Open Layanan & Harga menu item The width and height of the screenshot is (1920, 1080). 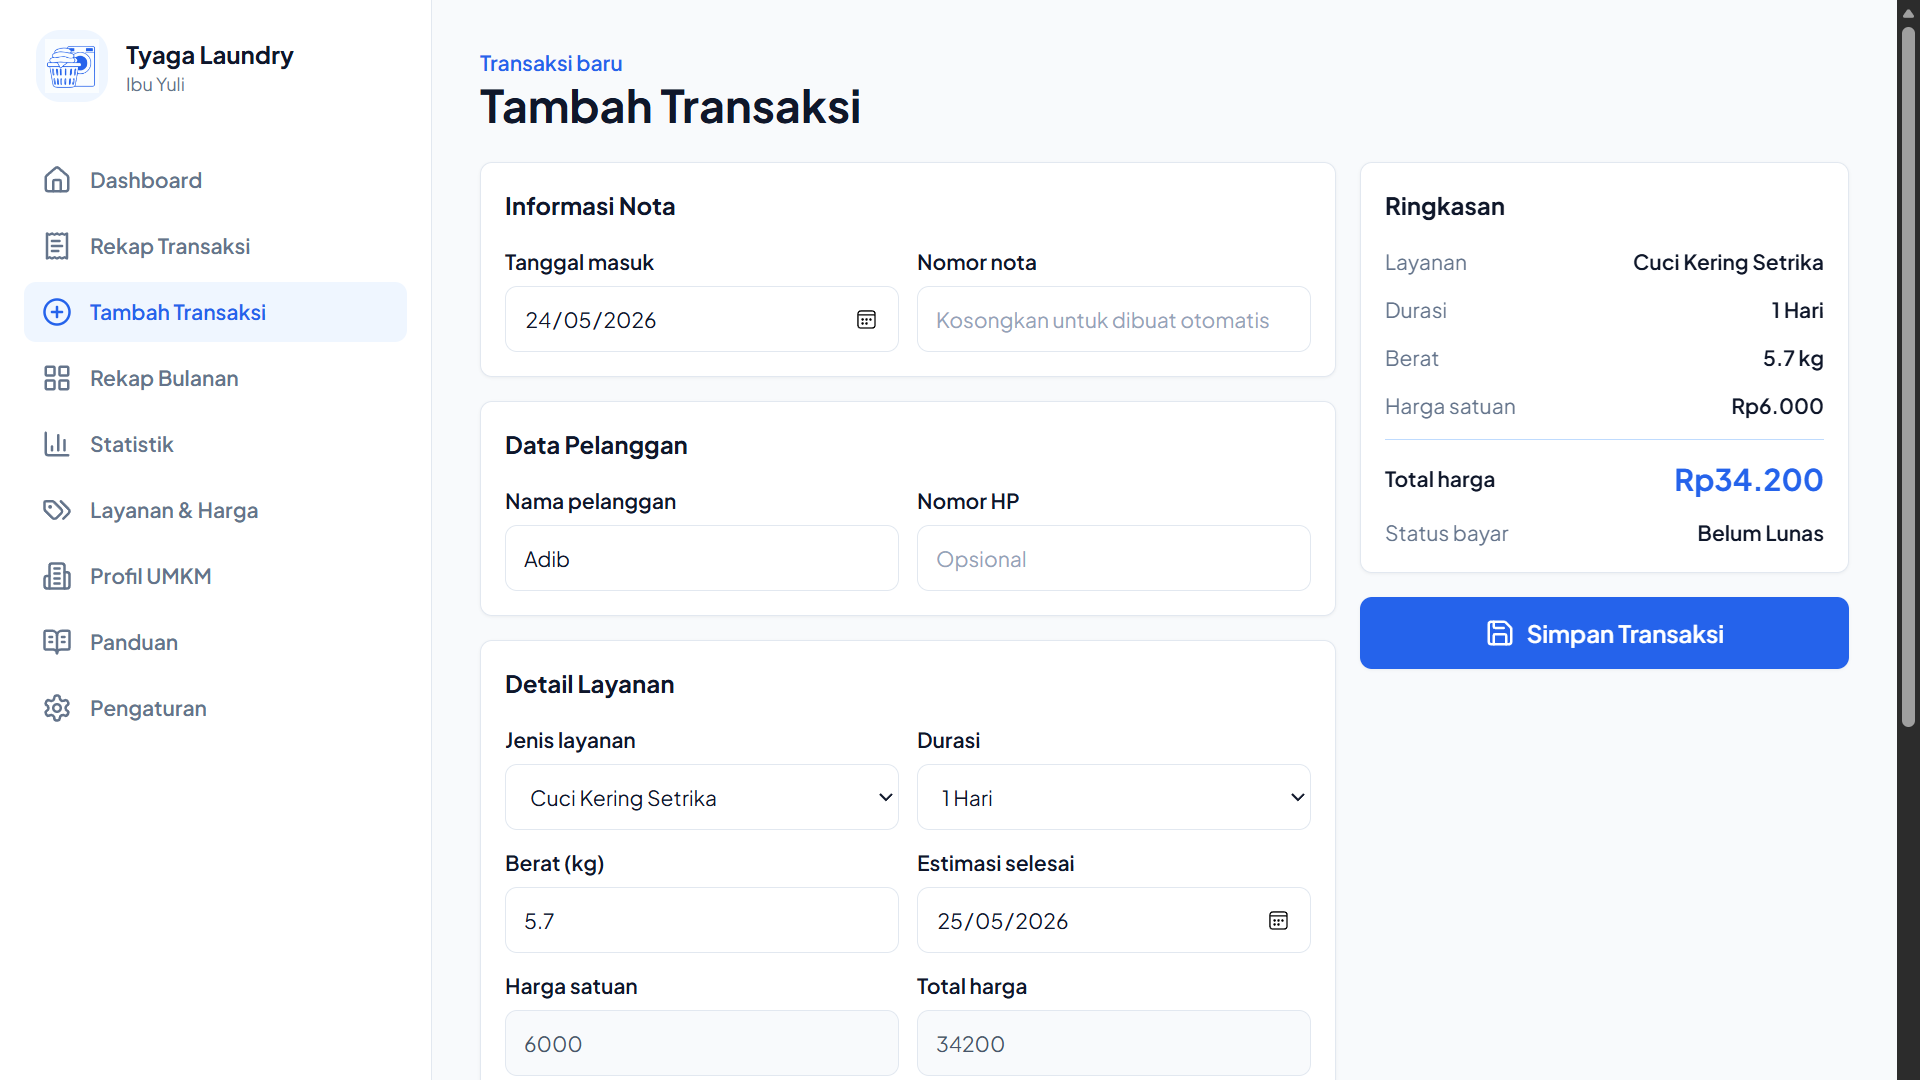[x=215, y=510]
